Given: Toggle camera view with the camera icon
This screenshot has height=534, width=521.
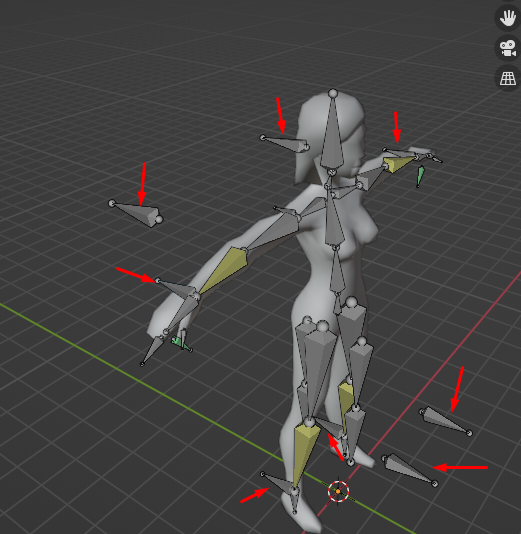Looking at the screenshot, I should click(x=507, y=48).
